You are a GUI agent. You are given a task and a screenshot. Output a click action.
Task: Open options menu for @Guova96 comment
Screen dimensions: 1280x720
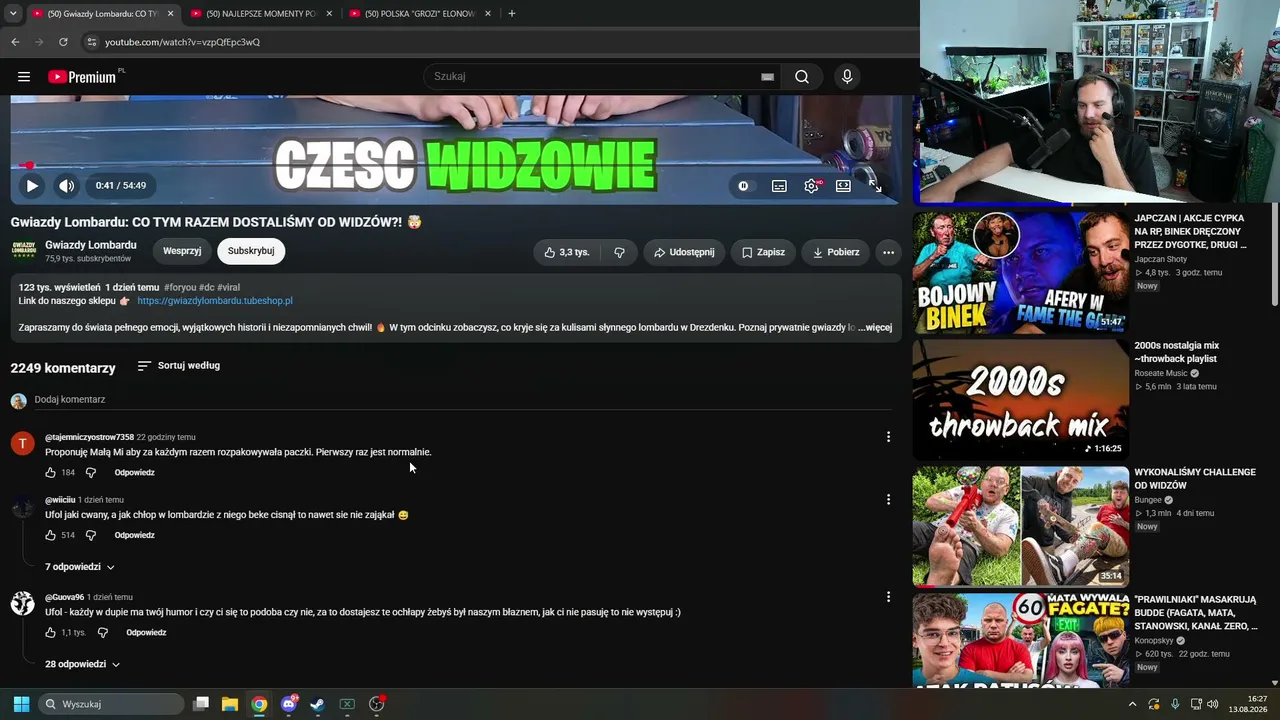(x=888, y=597)
